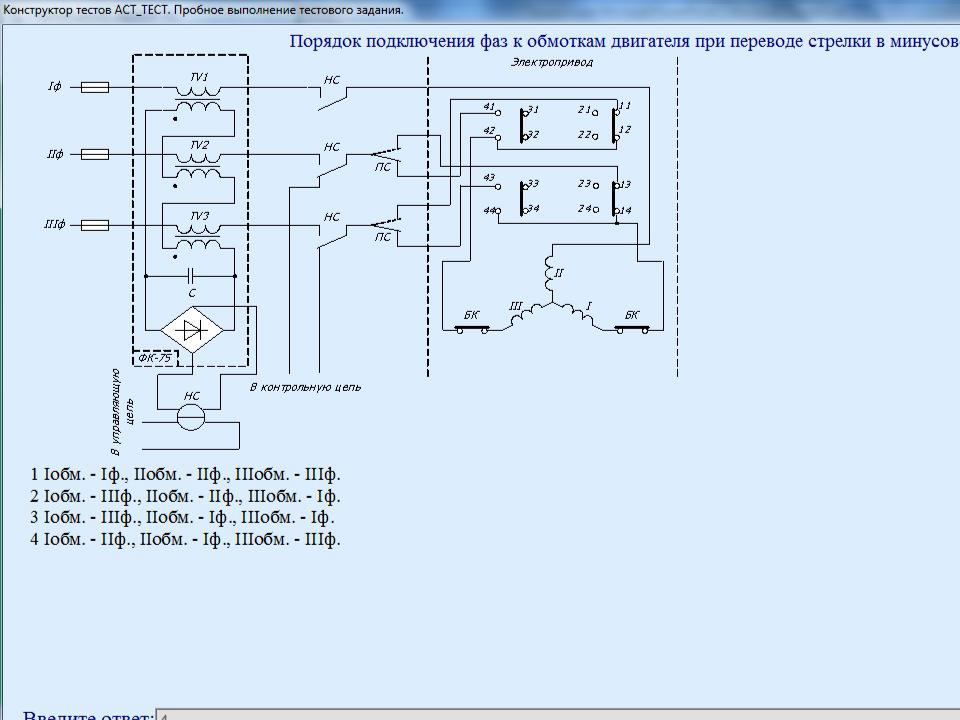960x720 pixels.
Task: Click the capacitor label С
Action: point(192,293)
